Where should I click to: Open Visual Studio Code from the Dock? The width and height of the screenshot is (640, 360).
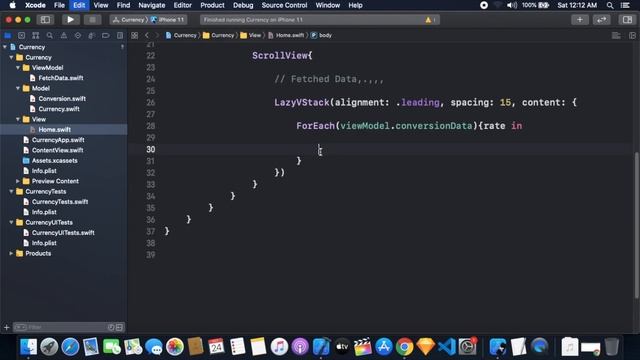[x=447, y=347]
